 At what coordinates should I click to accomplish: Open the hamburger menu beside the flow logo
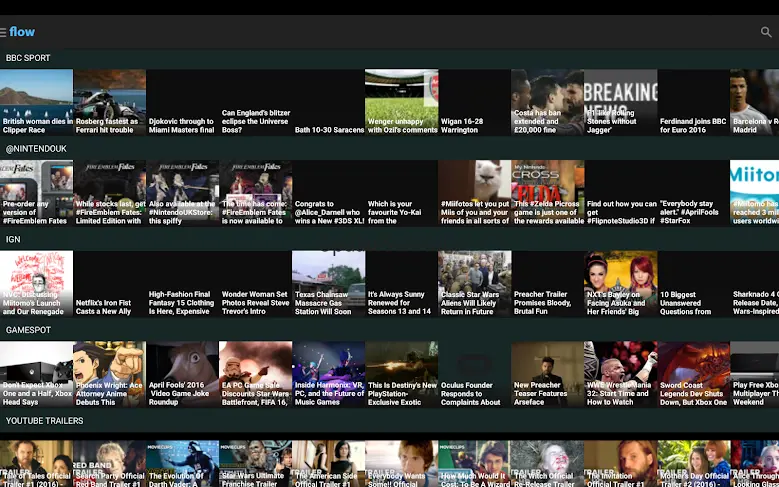4,32
